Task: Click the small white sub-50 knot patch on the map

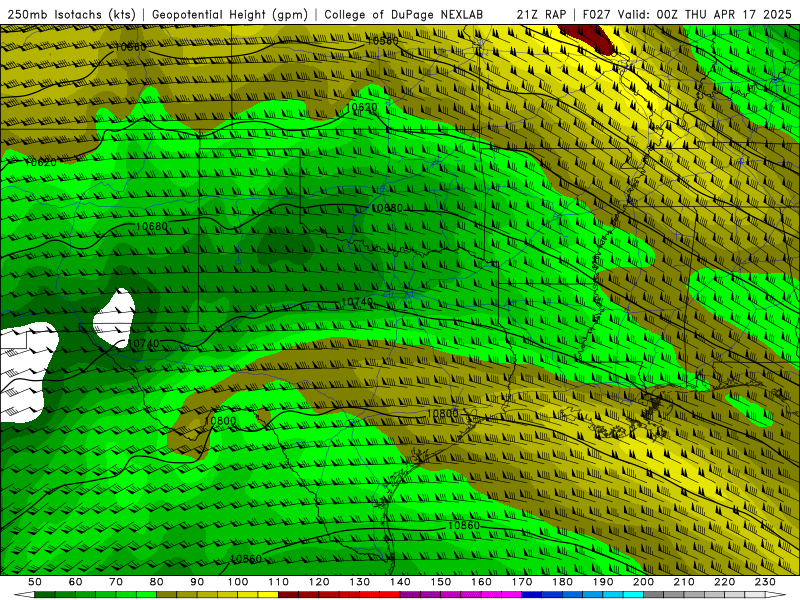Action: pyautogui.click(x=114, y=319)
